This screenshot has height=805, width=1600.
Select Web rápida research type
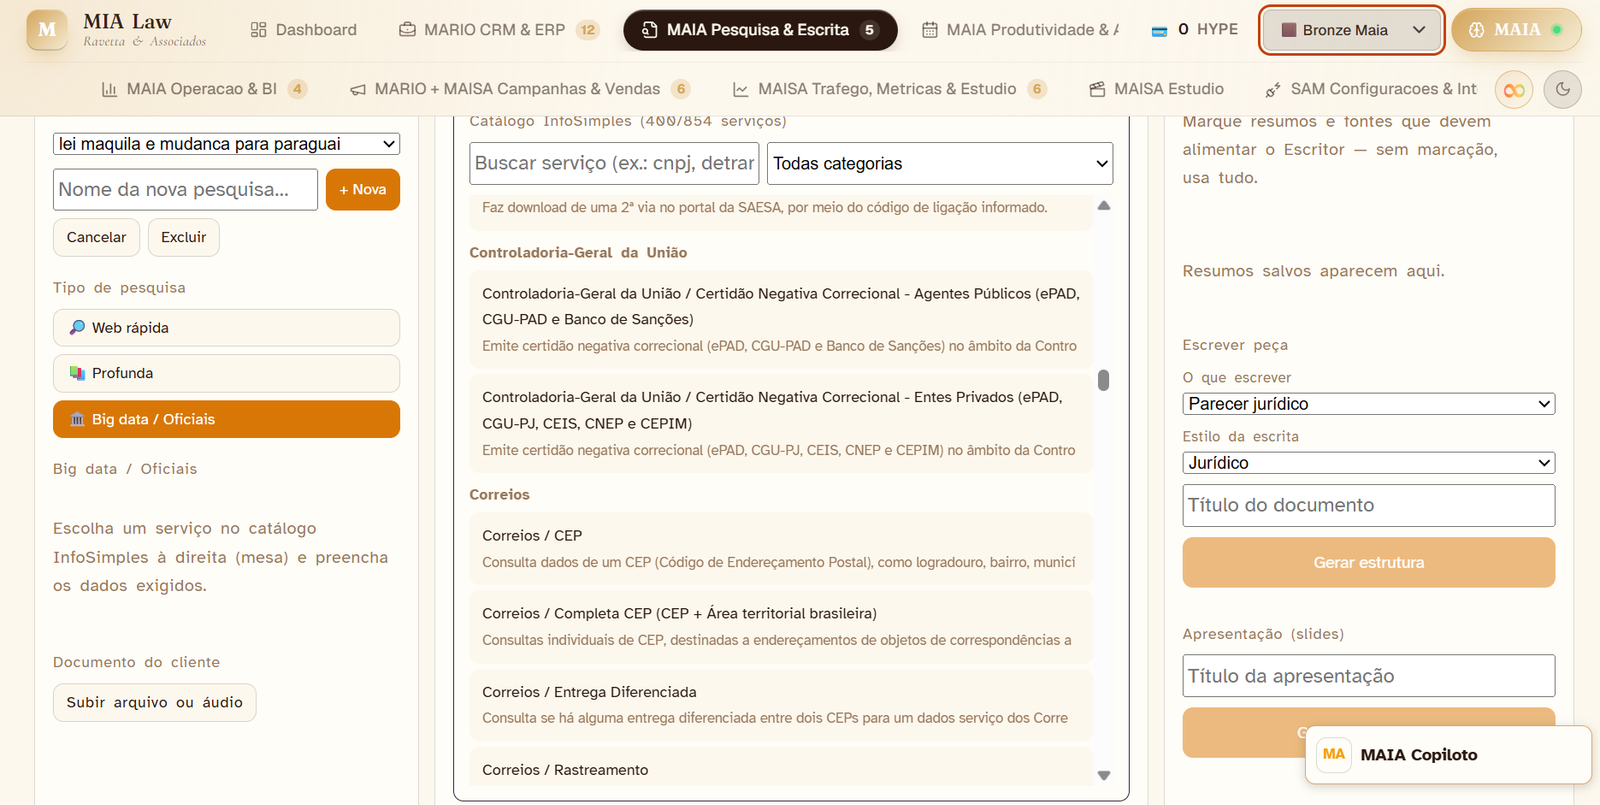(x=226, y=328)
